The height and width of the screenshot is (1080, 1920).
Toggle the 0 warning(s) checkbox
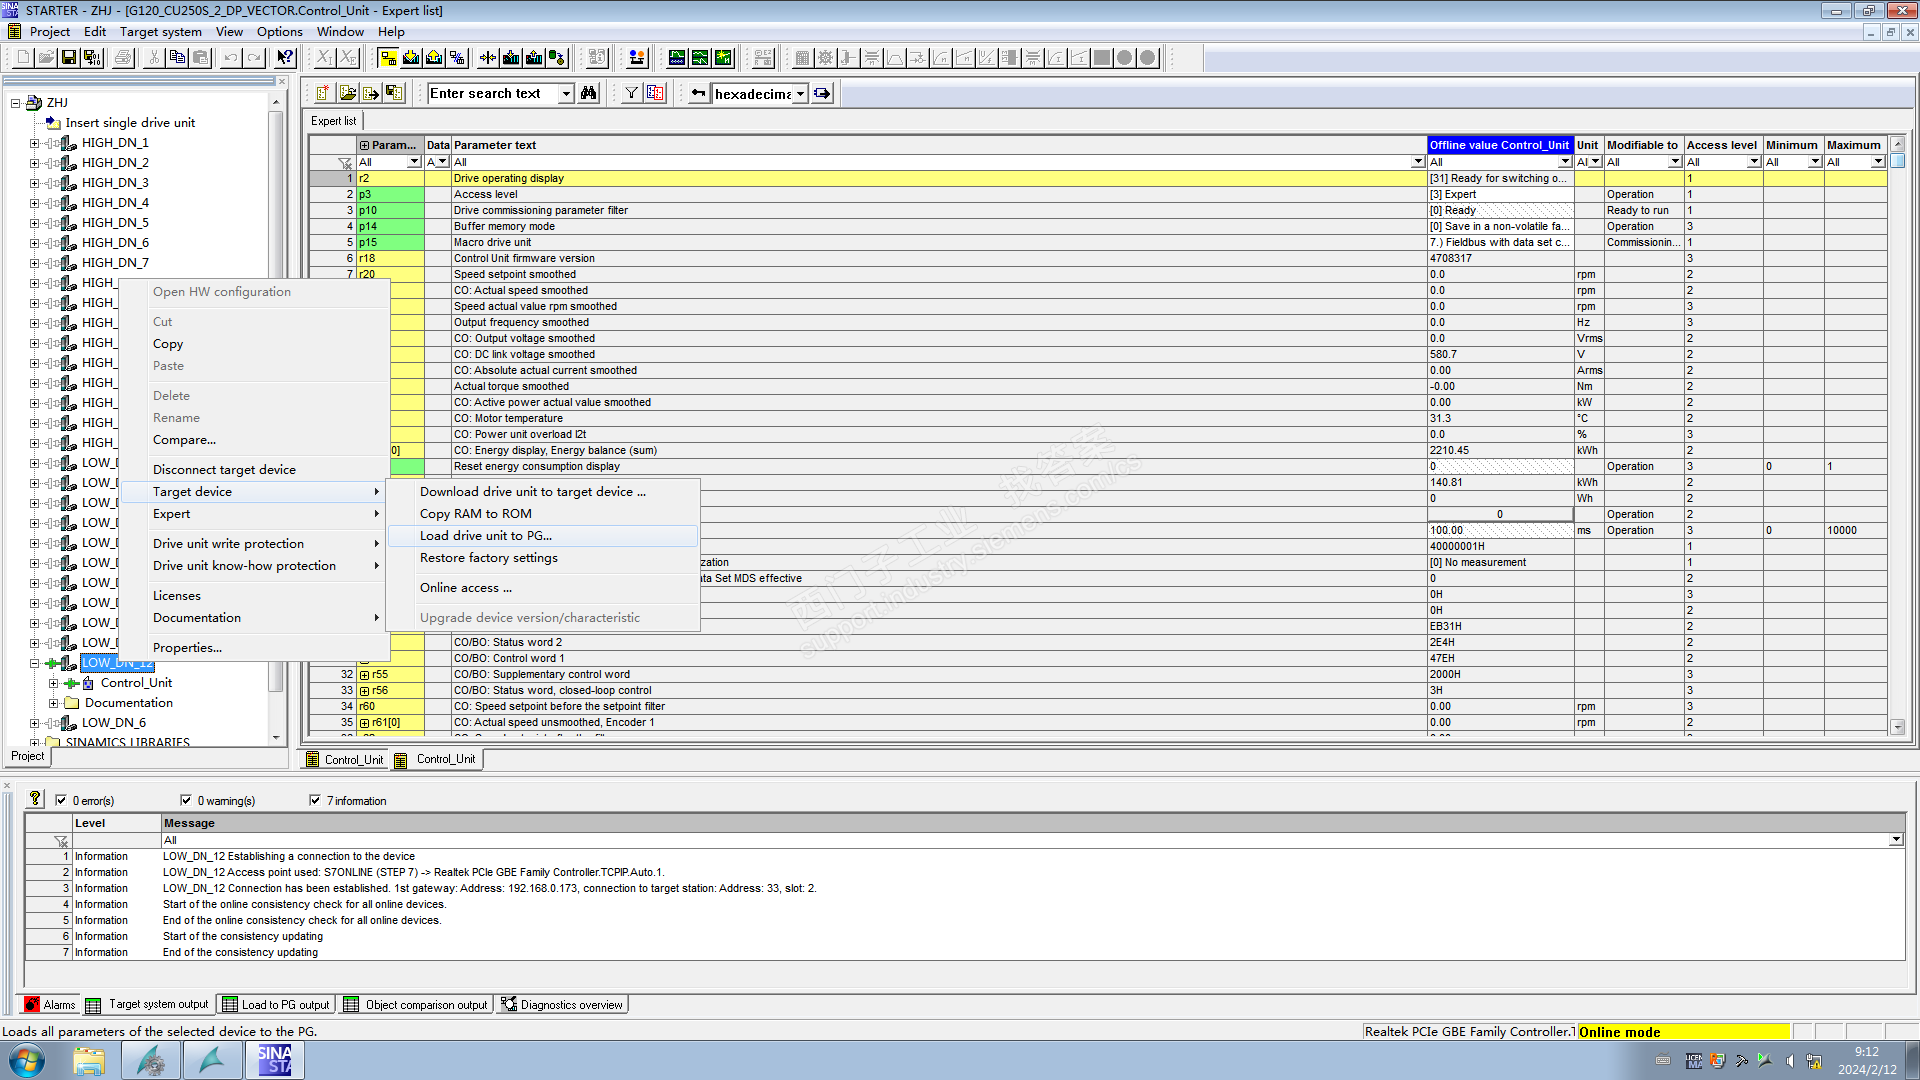pyautogui.click(x=186, y=800)
